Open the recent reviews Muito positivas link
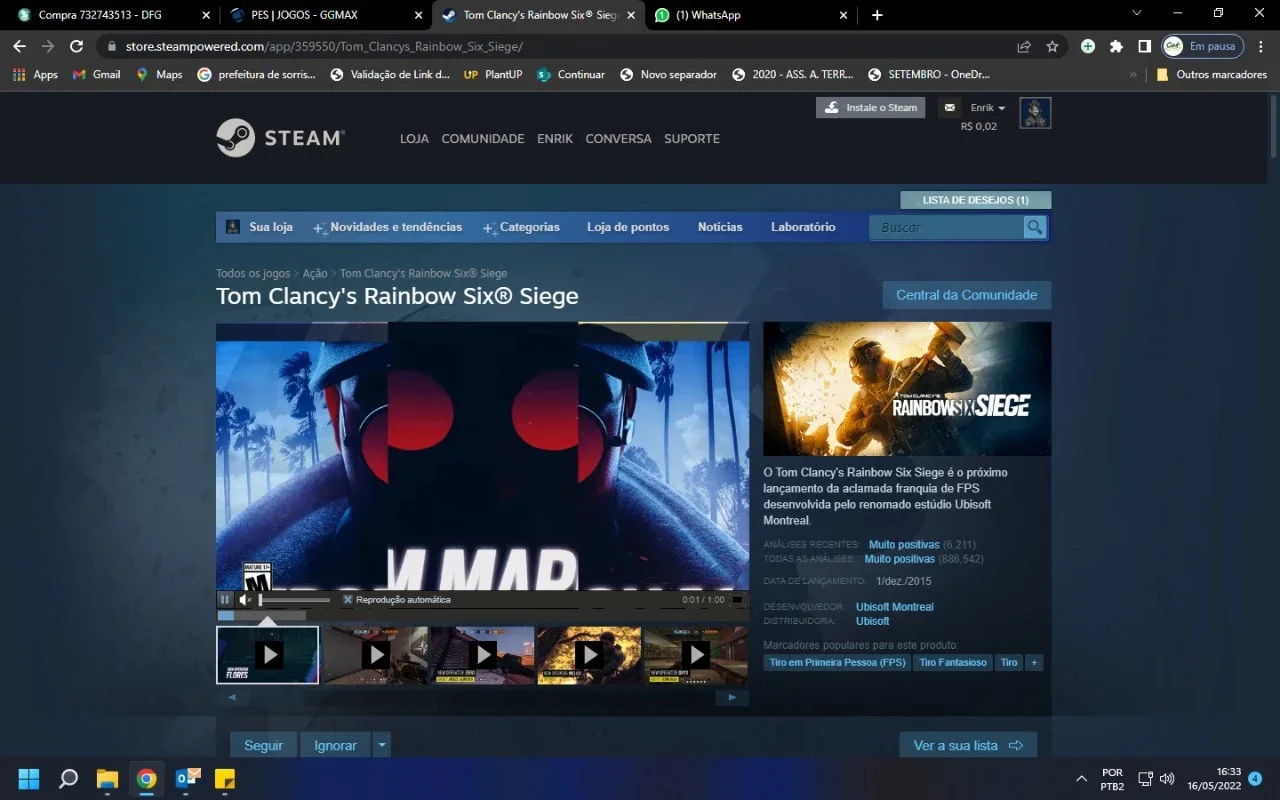This screenshot has height=800, width=1280. pyautogui.click(x=904, y=545)
